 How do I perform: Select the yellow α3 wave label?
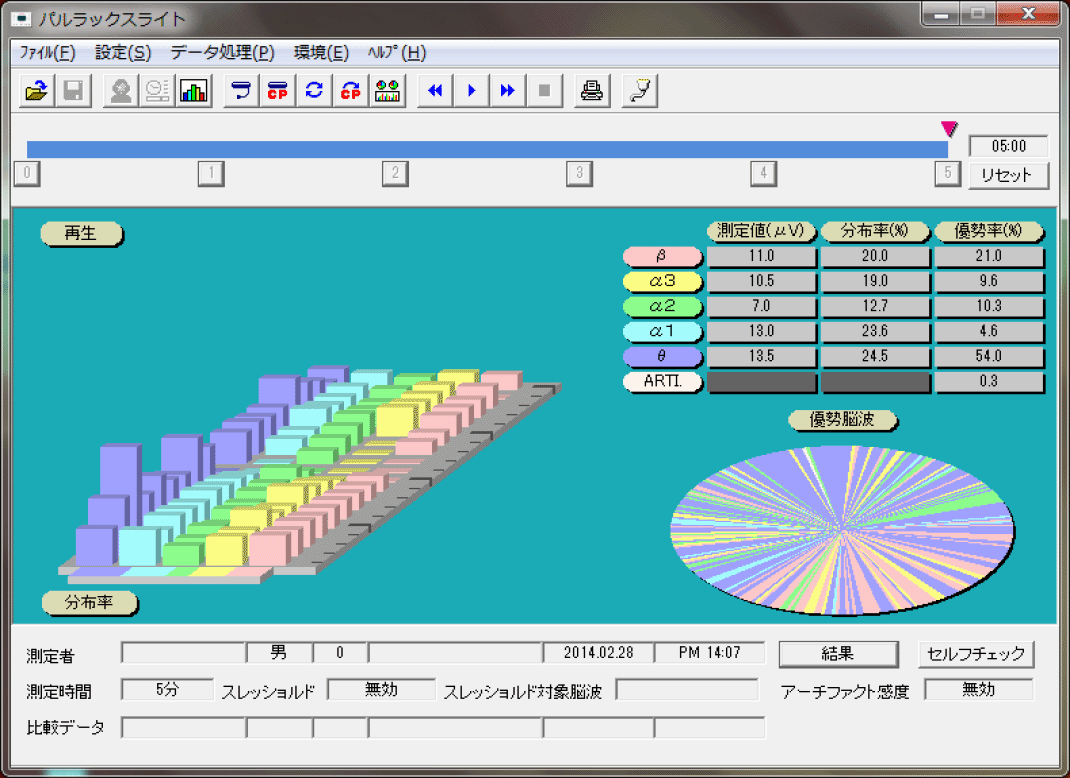pos(663,281)
